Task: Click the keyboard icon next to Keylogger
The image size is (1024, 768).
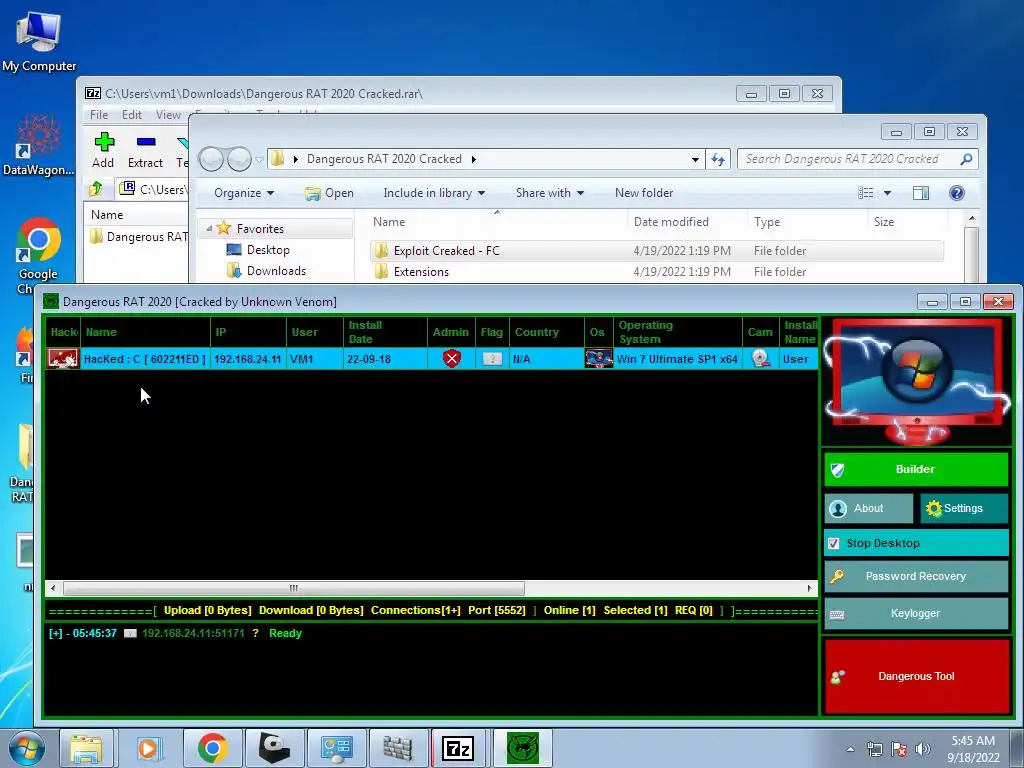Action: [x=837, y=615]
